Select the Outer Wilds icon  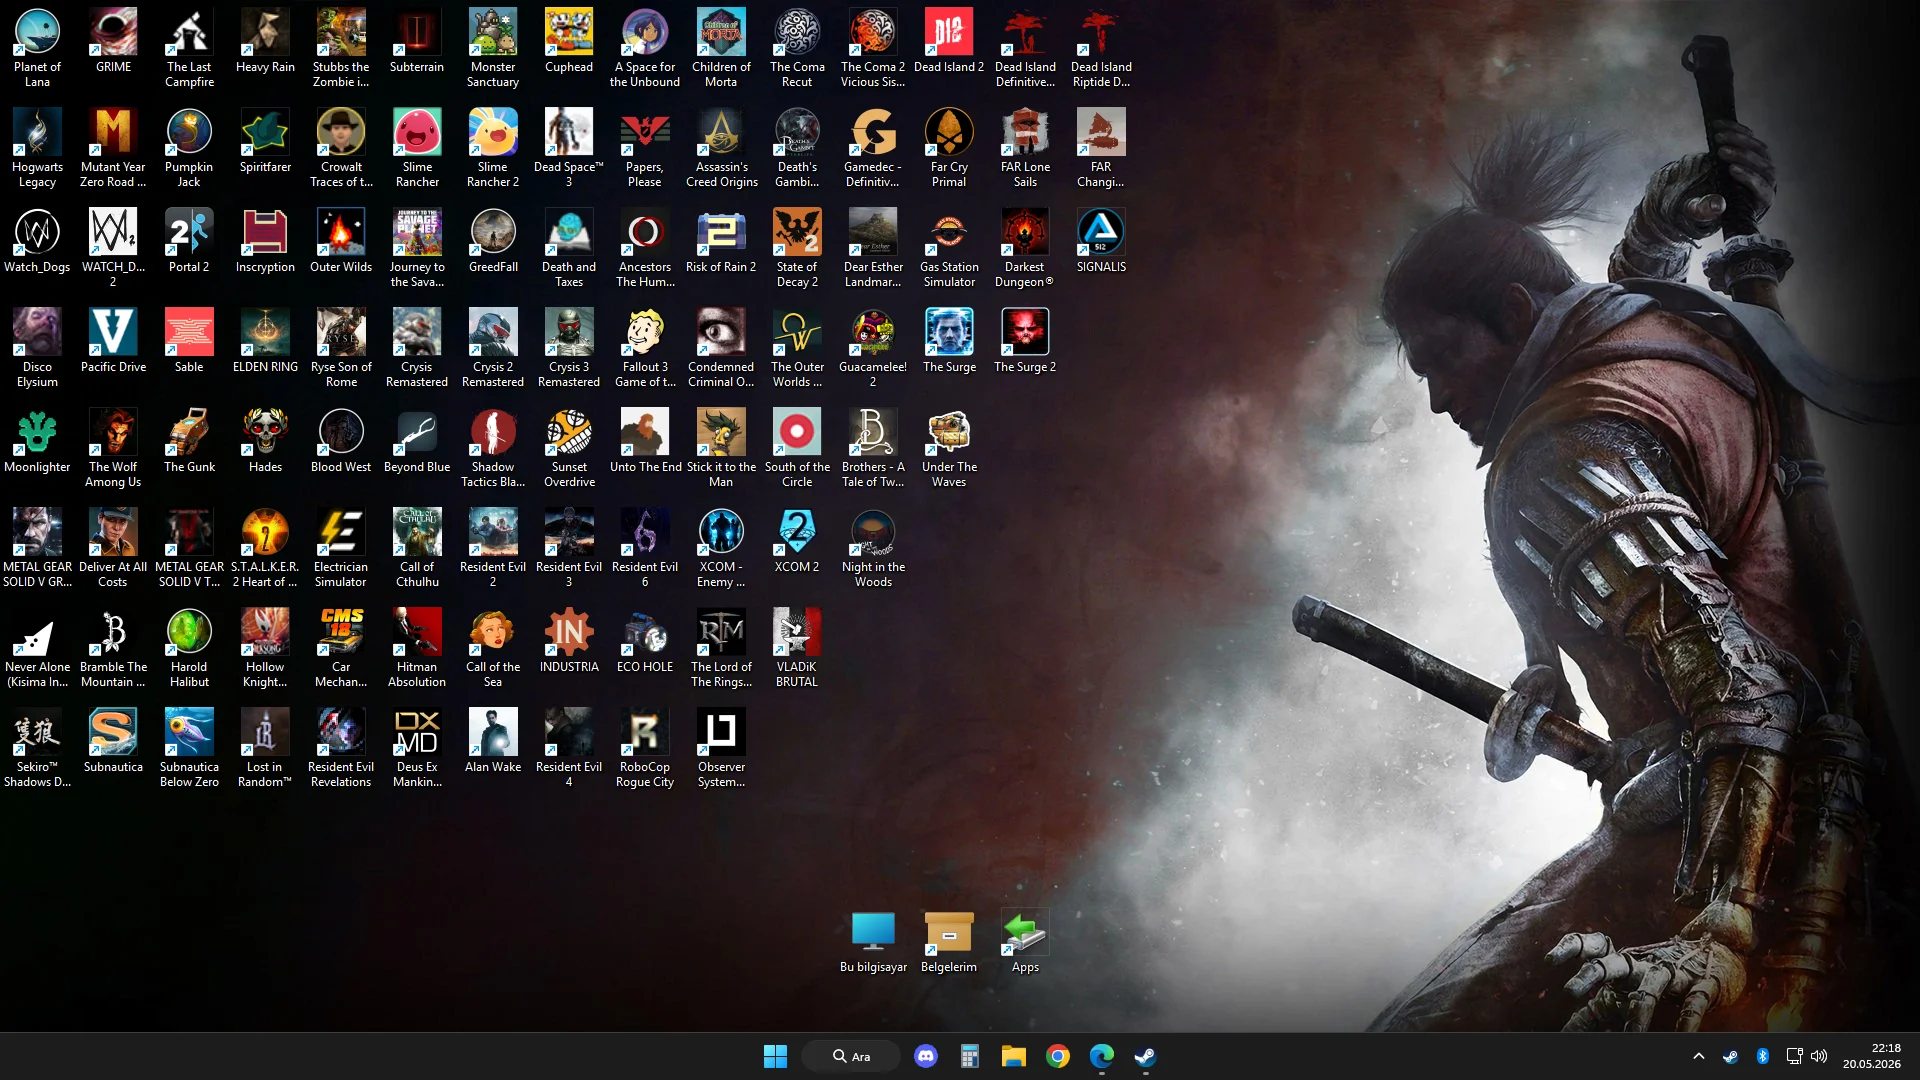pos(341,241)
